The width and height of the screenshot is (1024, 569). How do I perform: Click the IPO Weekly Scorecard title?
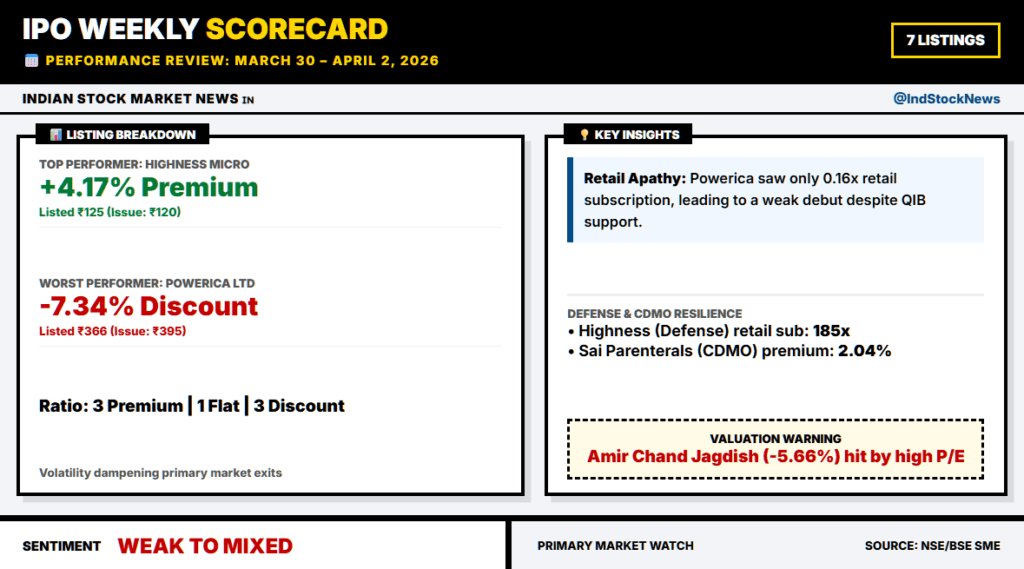tap(205, 28)
